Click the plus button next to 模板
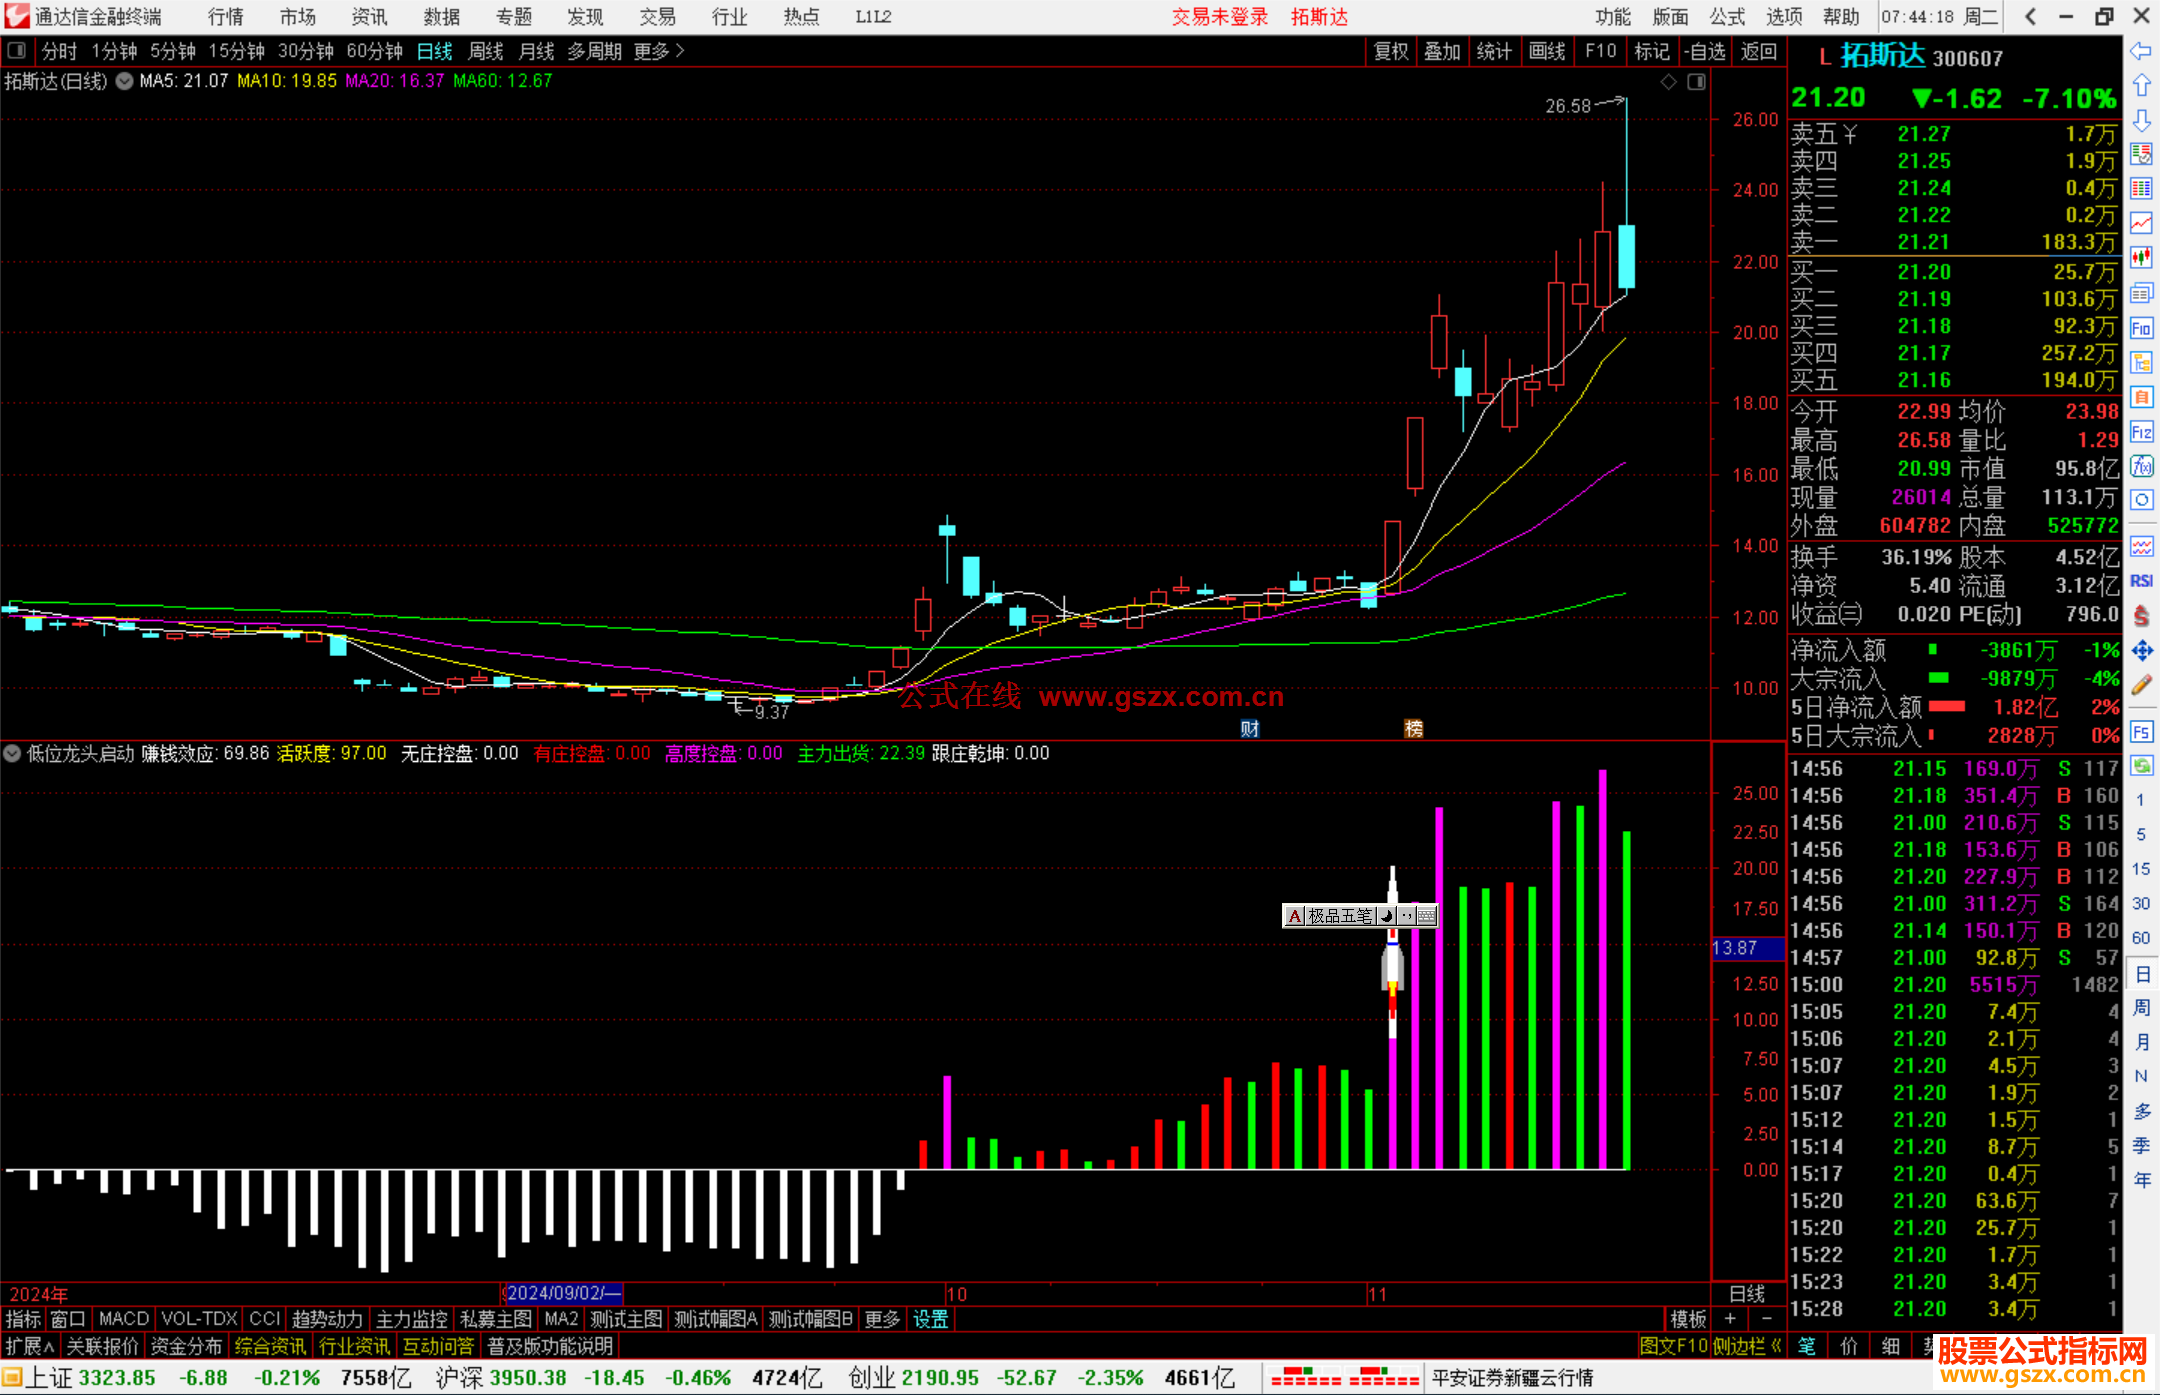The height and width of the screenshot is (1395, 2160). (1730, 1319)
